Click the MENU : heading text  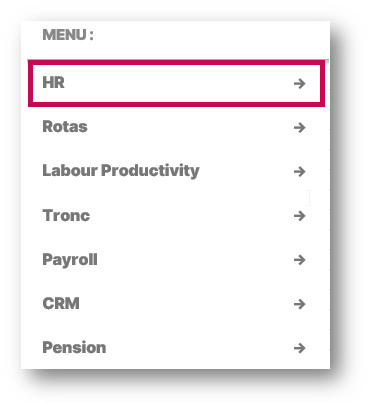tap(68, 35)
